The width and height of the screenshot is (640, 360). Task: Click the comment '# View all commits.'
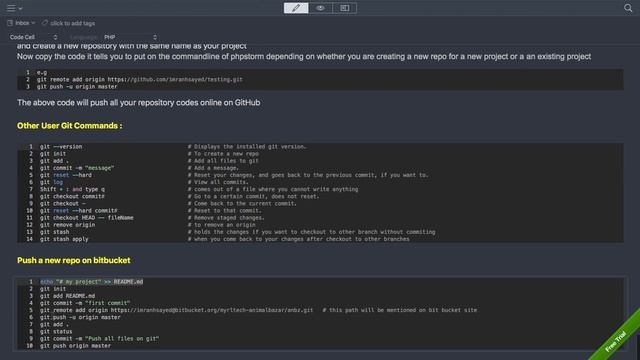pyautogui.click(x=218, y=182)
